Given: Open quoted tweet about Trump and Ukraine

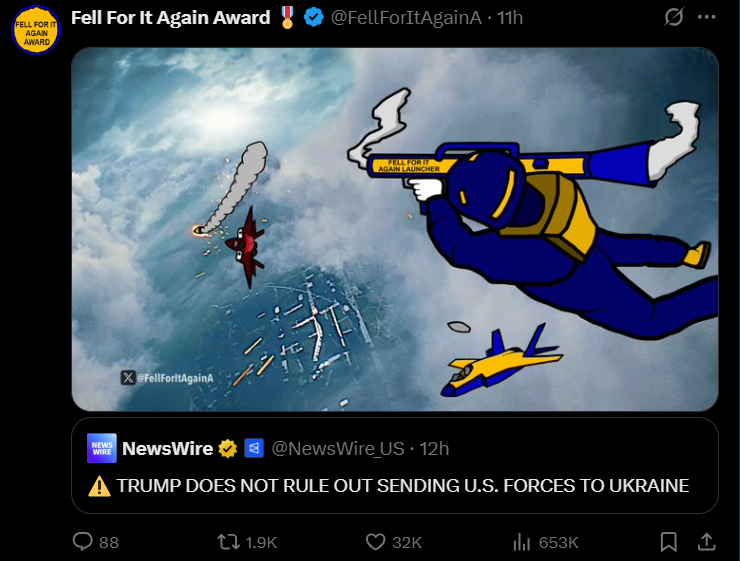Looking at the screenshot, I should pyautogui.click(x=395, y=466).
